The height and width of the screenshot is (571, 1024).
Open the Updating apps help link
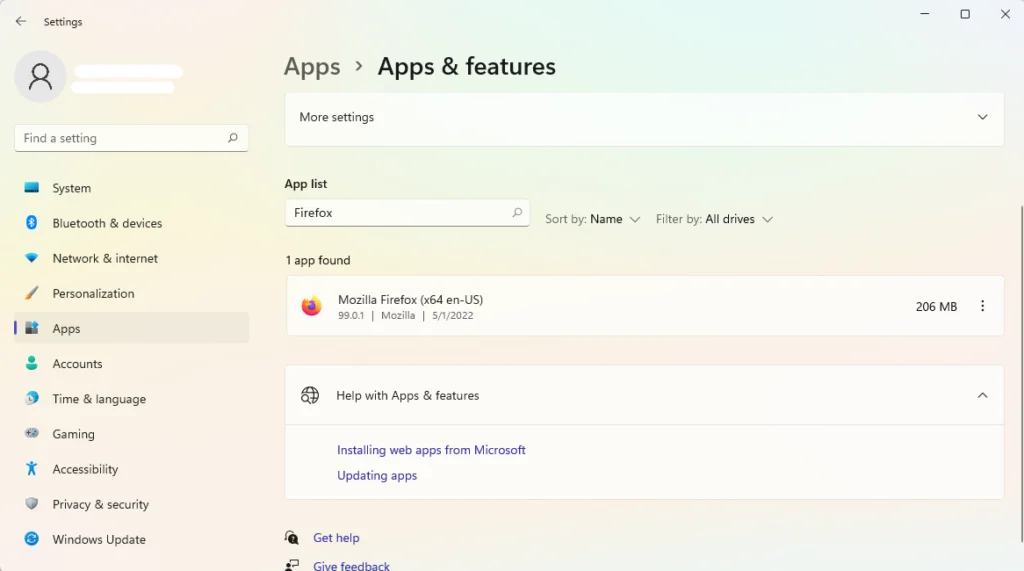click(x=377, y=476)
